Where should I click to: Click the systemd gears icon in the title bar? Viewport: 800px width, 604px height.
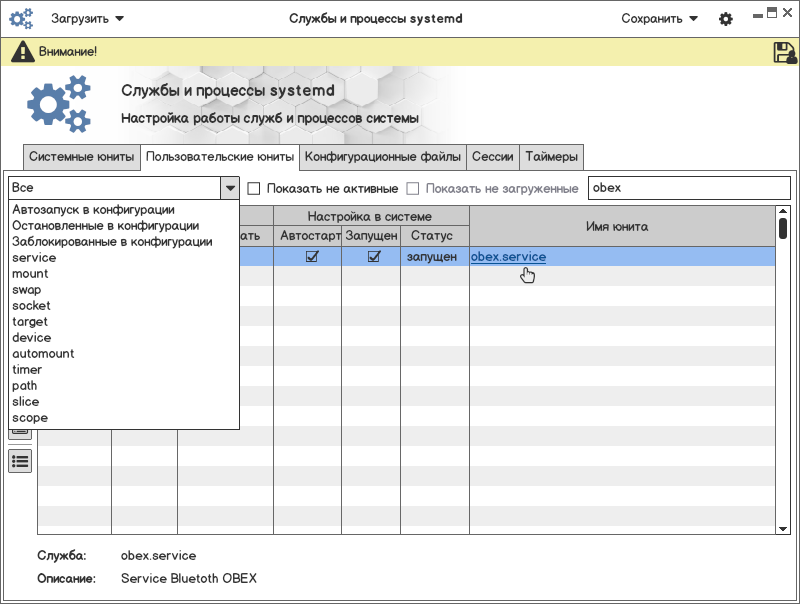(x=21, y=19)
